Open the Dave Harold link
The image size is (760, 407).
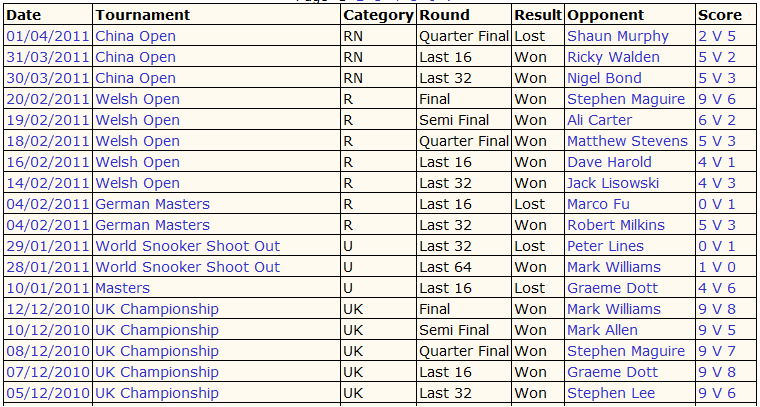click(x=610, y=162)
